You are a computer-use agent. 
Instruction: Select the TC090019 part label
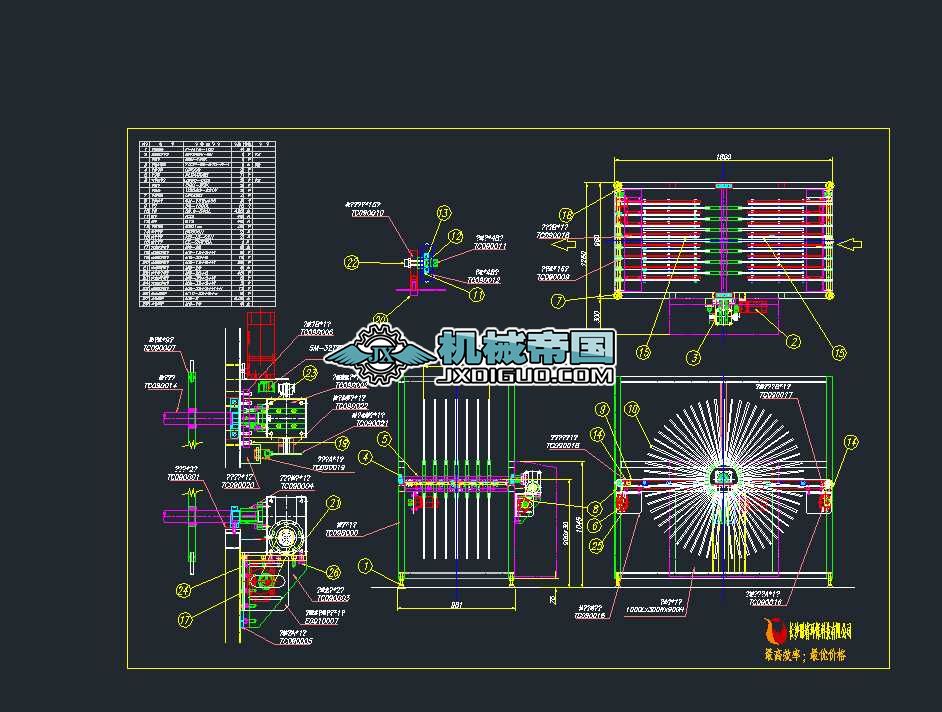click(x=329, y=467)
